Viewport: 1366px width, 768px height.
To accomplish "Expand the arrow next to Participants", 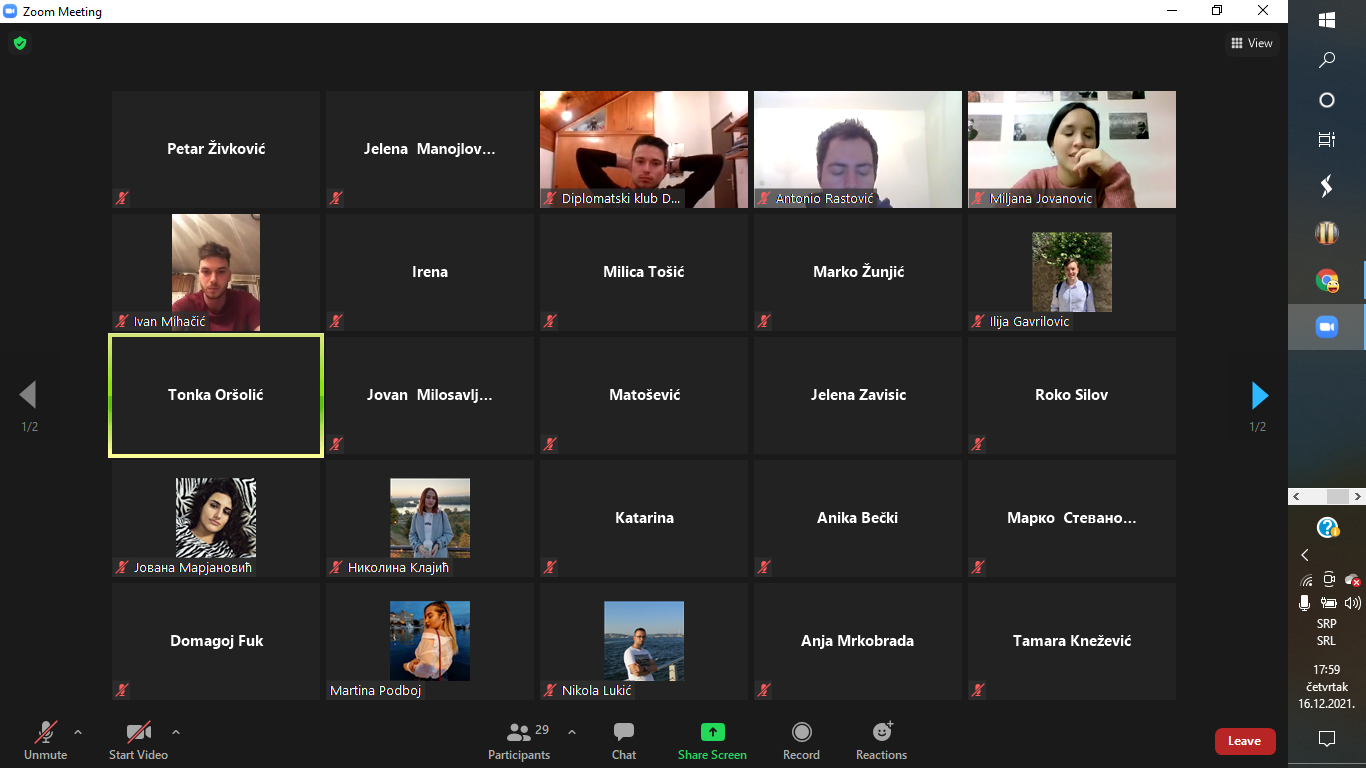I will 572,732.
